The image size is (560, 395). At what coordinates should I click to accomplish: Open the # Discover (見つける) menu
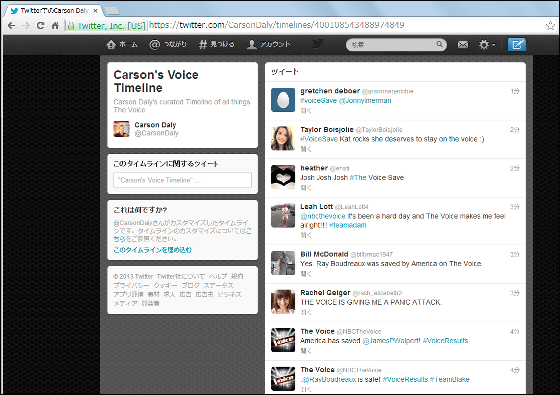(216, 44)
